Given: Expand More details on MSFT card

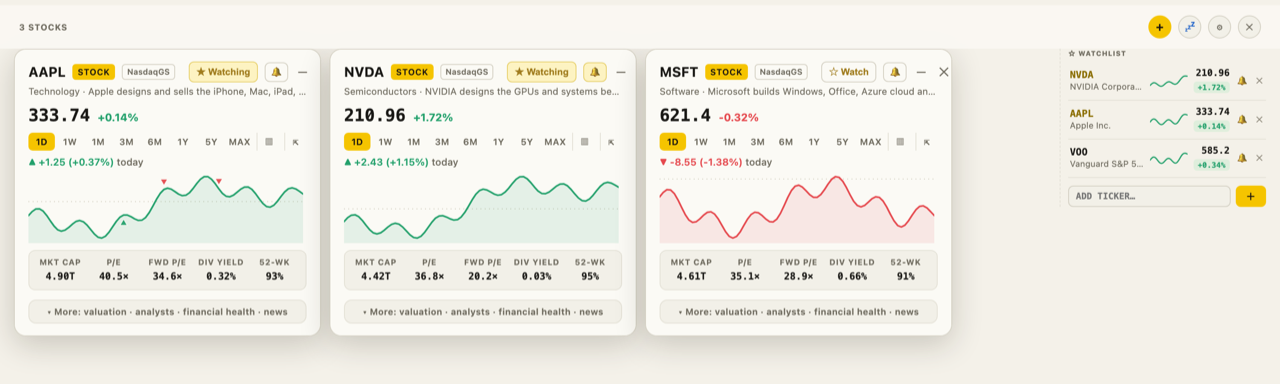Looking at the screenshot, I should (x=798, y=312).
